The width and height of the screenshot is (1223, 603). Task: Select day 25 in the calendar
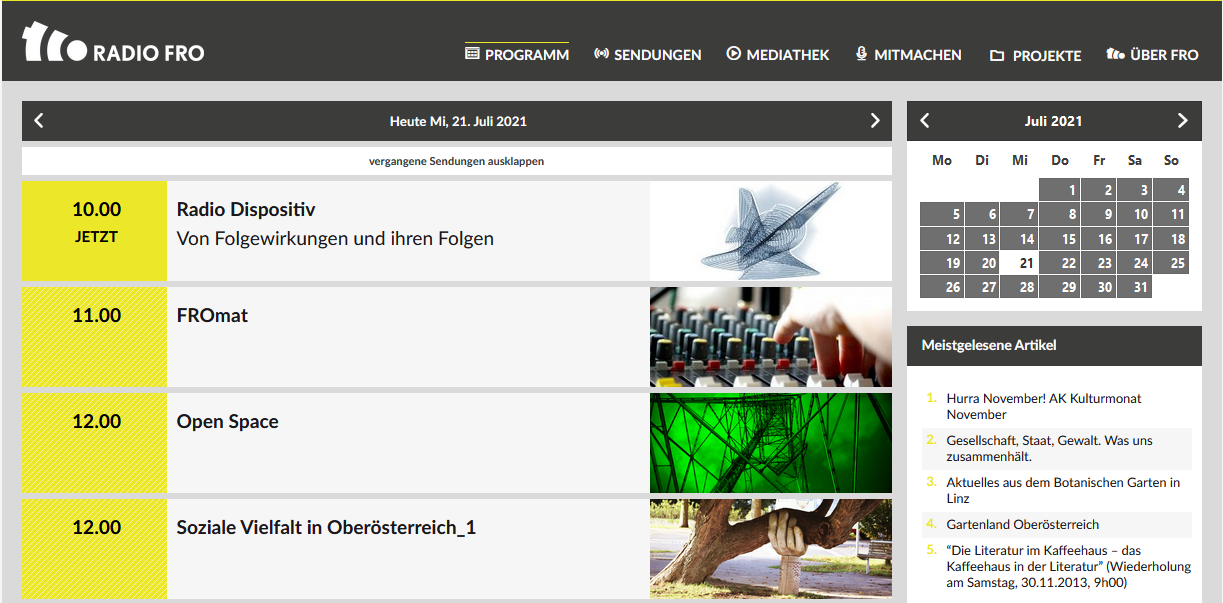pos(1171,263)
